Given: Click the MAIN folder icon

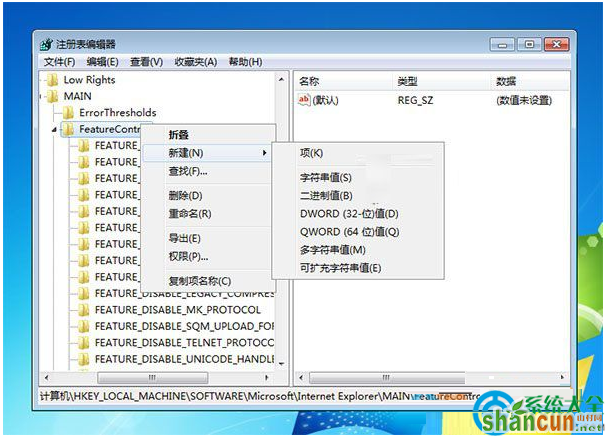Looking at the screenshot, I should (x=52, y=96).
